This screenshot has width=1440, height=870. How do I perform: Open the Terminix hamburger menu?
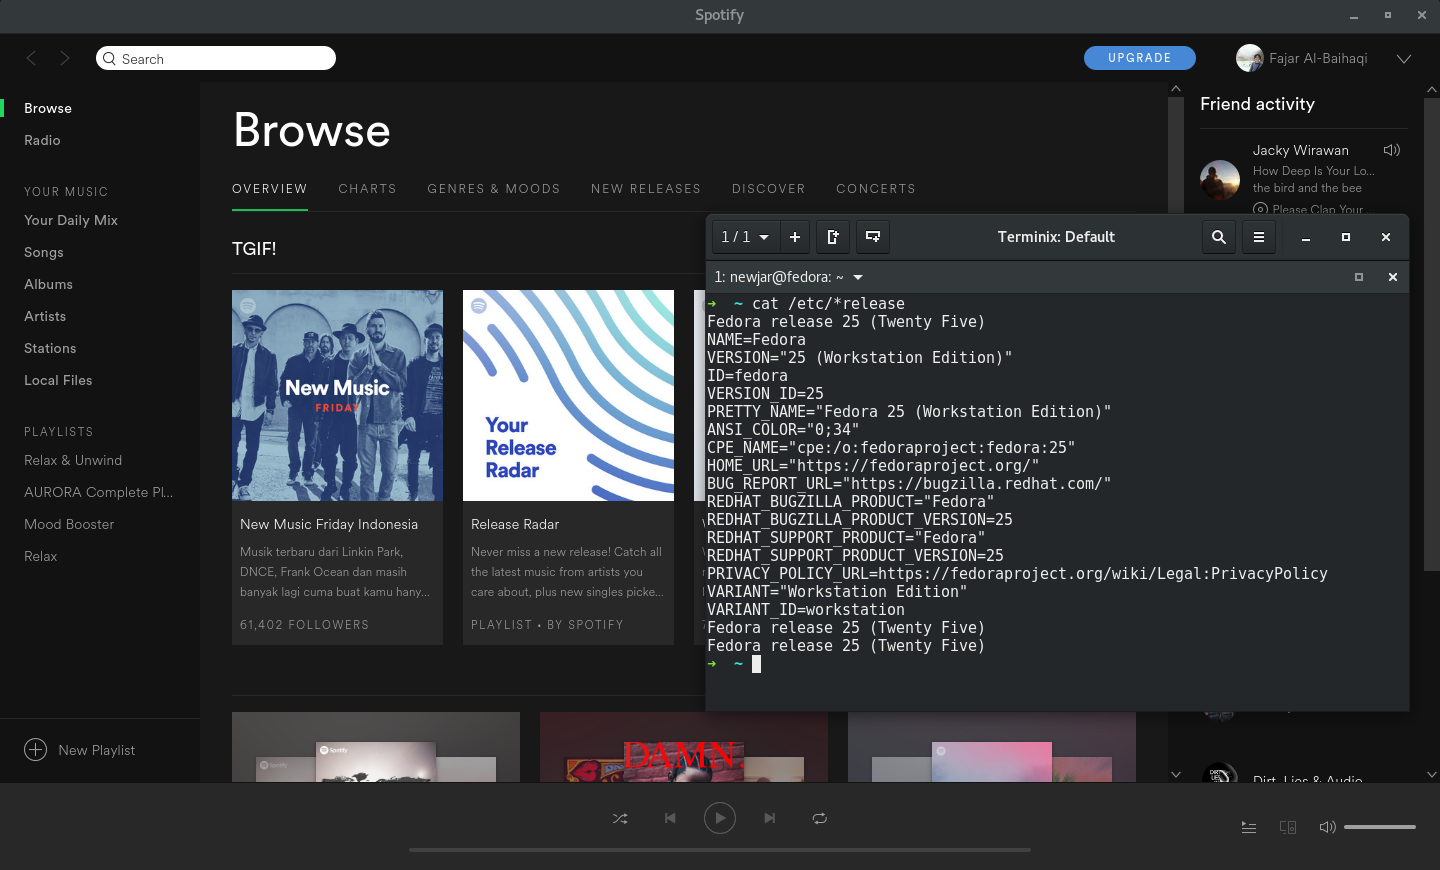point(1259,237)
